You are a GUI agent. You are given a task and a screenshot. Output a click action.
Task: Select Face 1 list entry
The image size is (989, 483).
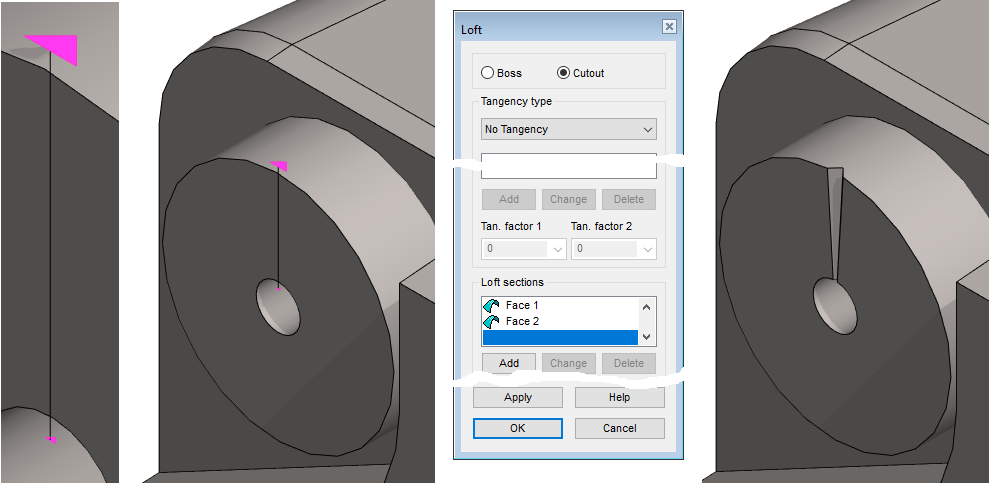[x=522, y=306]
